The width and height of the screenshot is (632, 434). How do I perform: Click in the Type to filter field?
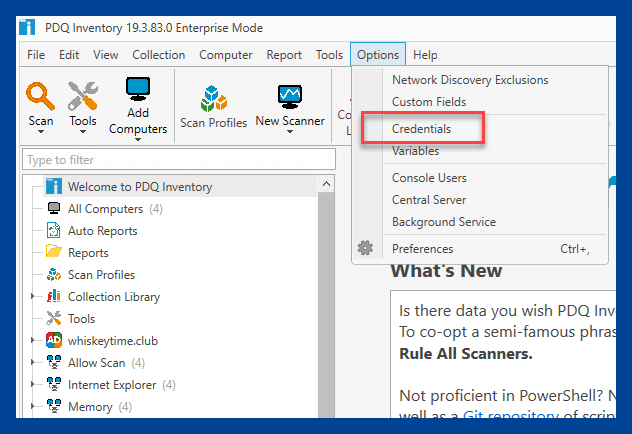coord(179,160)
